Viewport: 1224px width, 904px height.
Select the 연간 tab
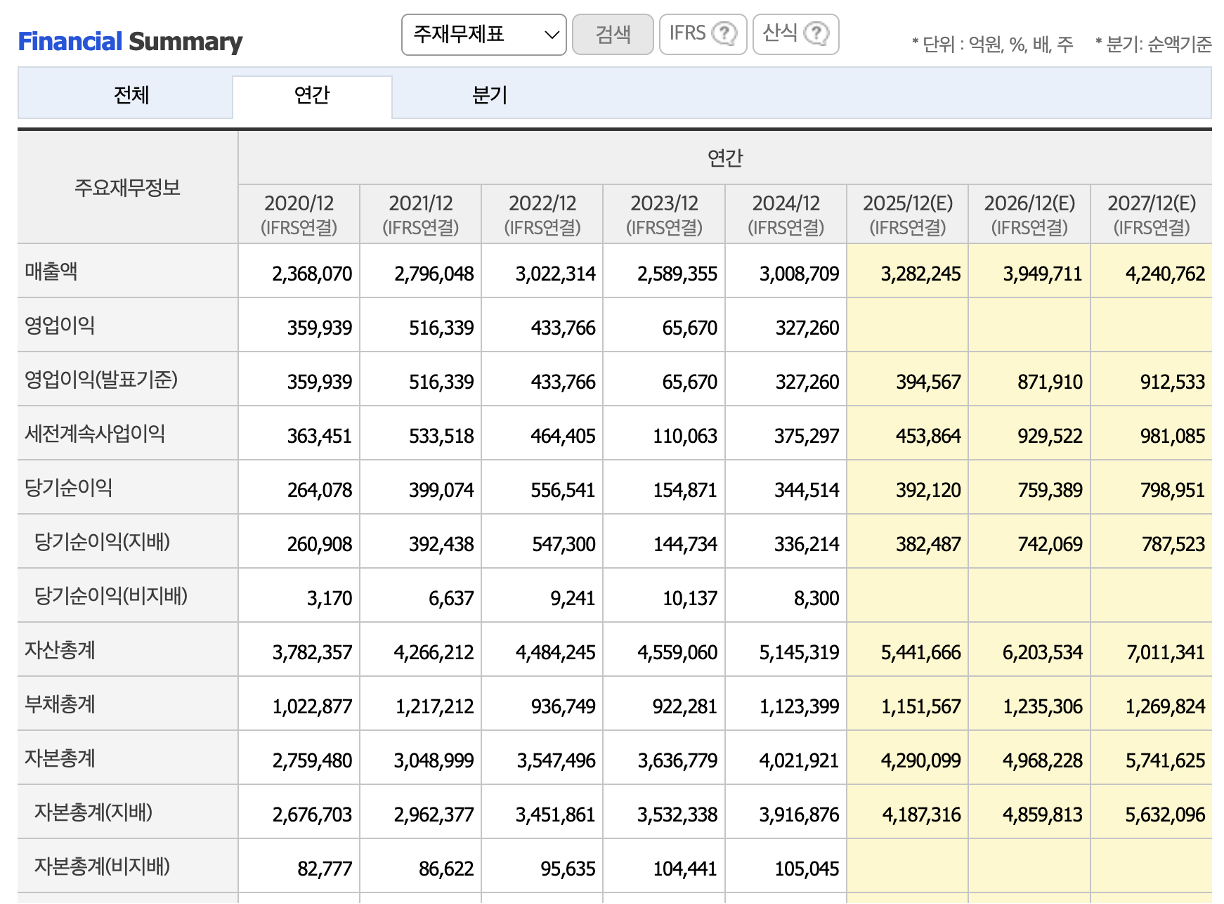[x=312, y=96]
